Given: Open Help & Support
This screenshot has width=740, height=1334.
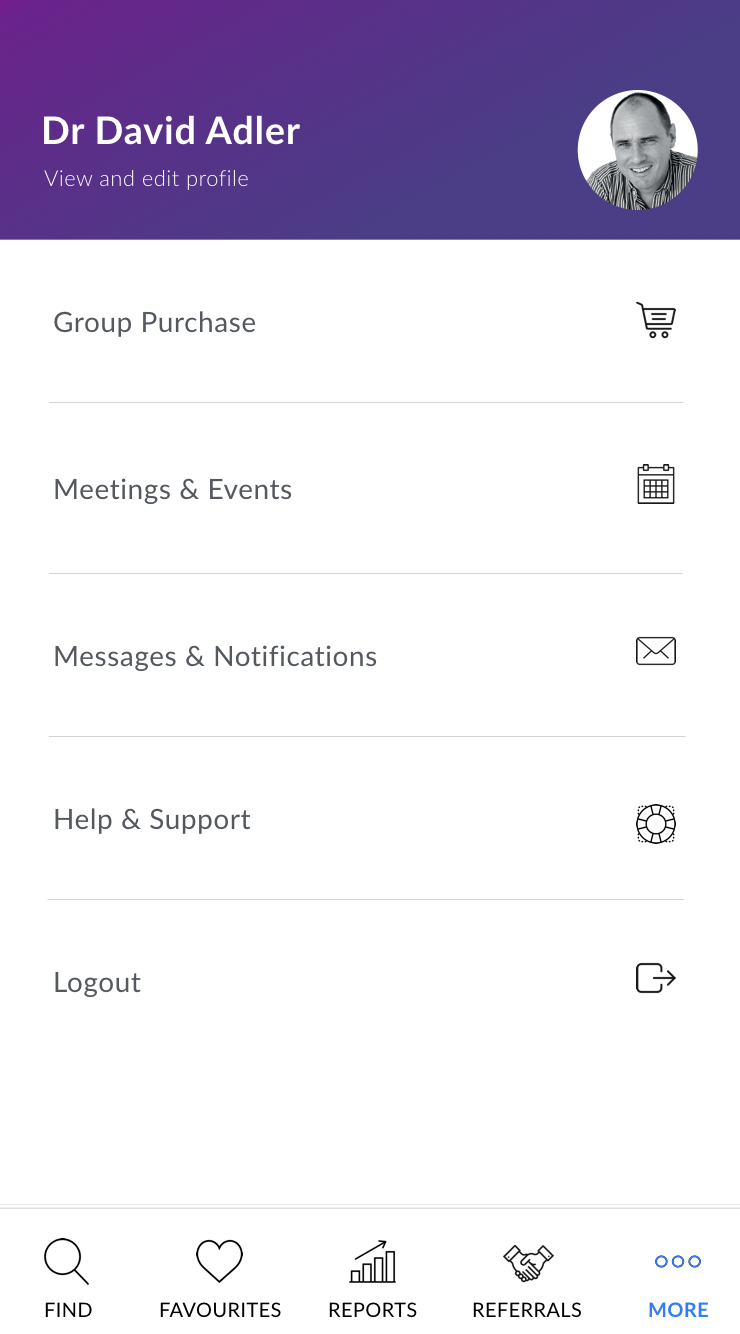Looking at the screenshot, I should (x=366, y=819).
